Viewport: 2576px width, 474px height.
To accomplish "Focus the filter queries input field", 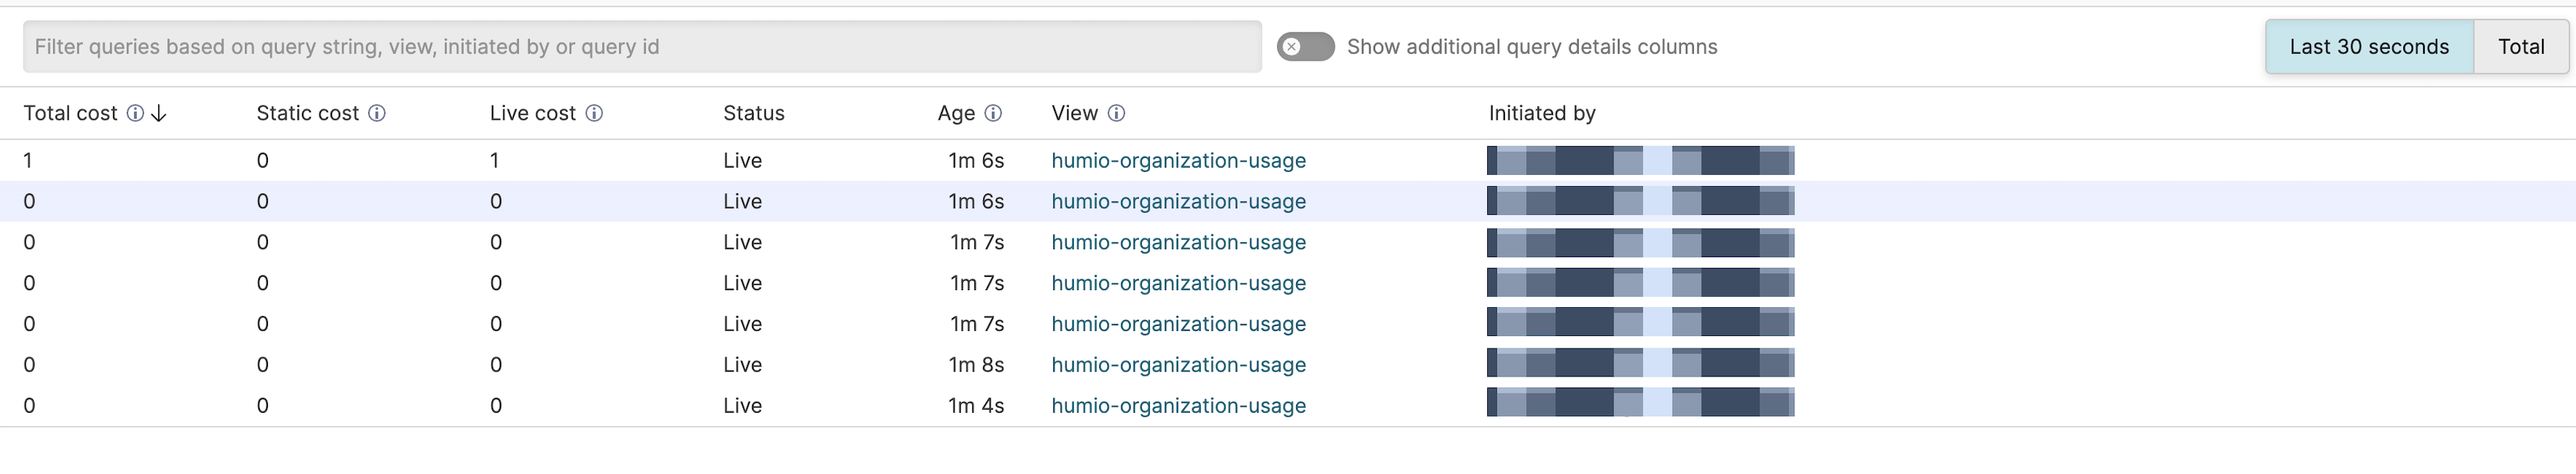I will [x=642, y=47].
